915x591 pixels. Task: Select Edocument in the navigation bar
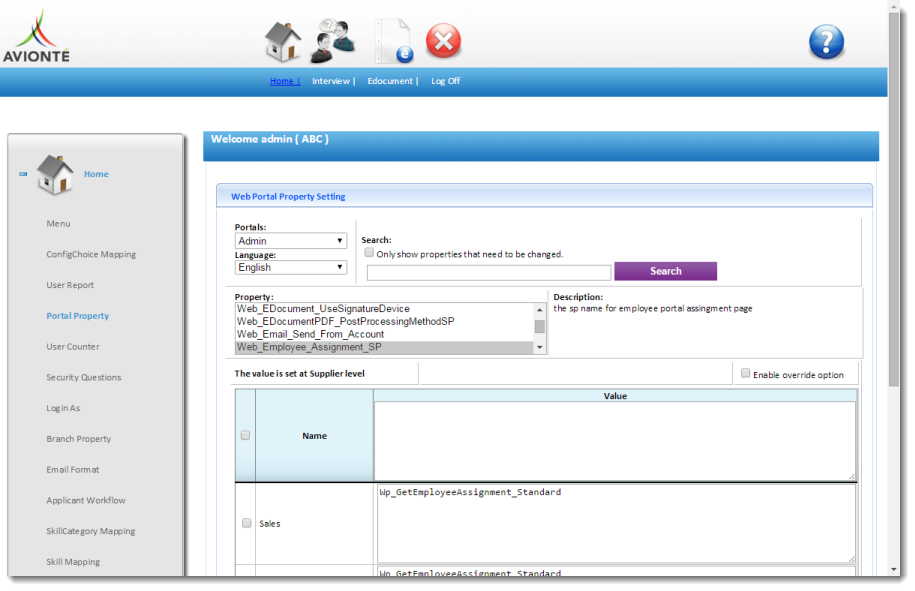pos(391,81)
